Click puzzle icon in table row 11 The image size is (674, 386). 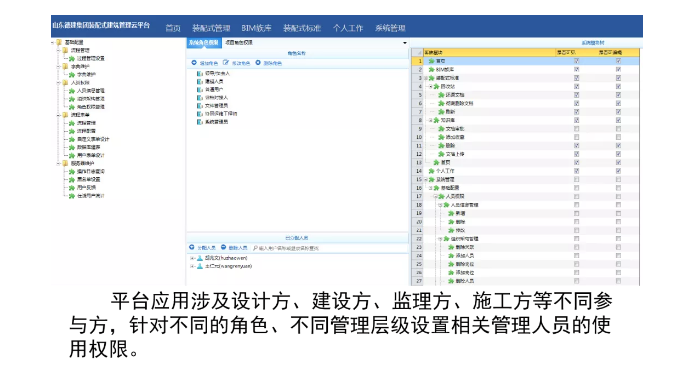coord(441,146)
